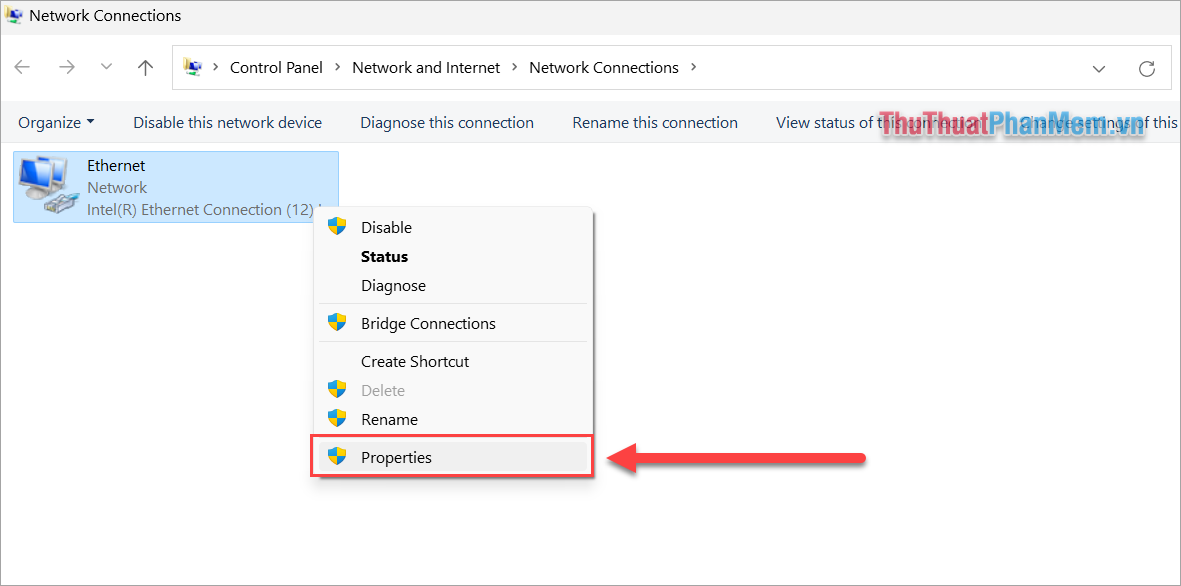The width and height of the screenshot is (1181, 586).
Task: Expand the breadcrumb chevron after Network and Internet
Action: pos(514,67)
